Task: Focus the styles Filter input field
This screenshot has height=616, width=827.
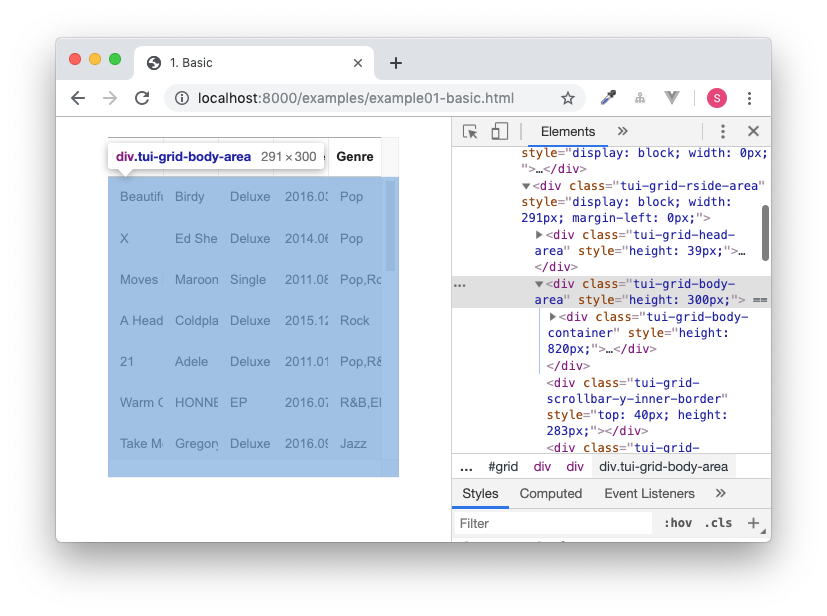Action: tap(553, 523)
